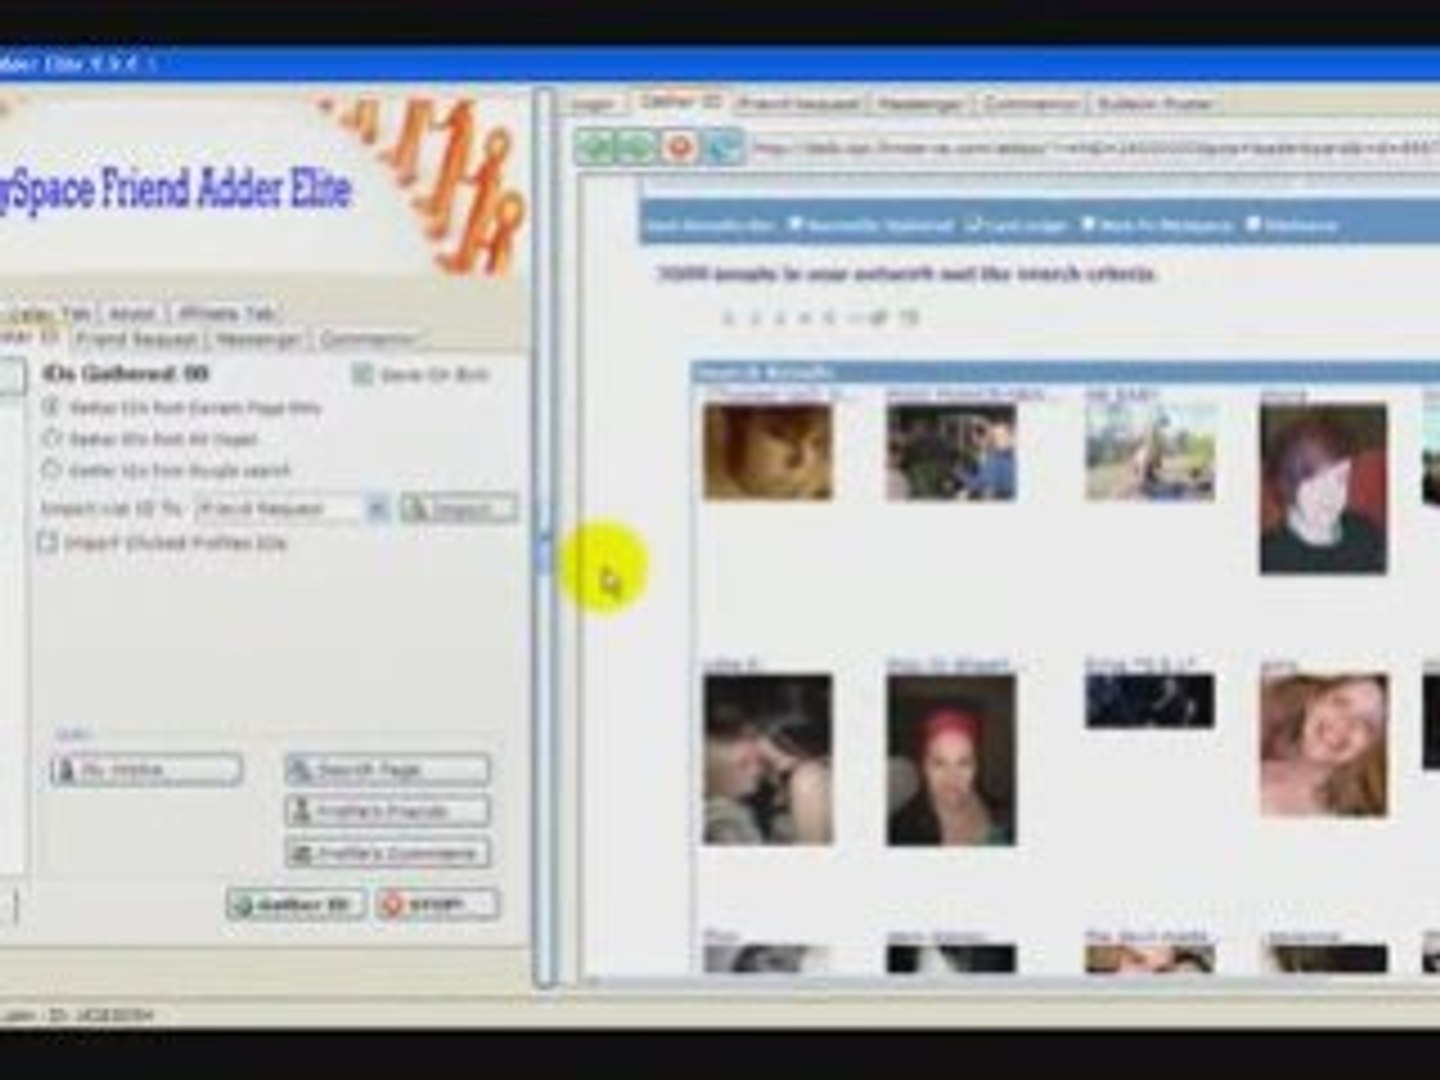Click the Profile's Friends button

[x=387, y=811]
